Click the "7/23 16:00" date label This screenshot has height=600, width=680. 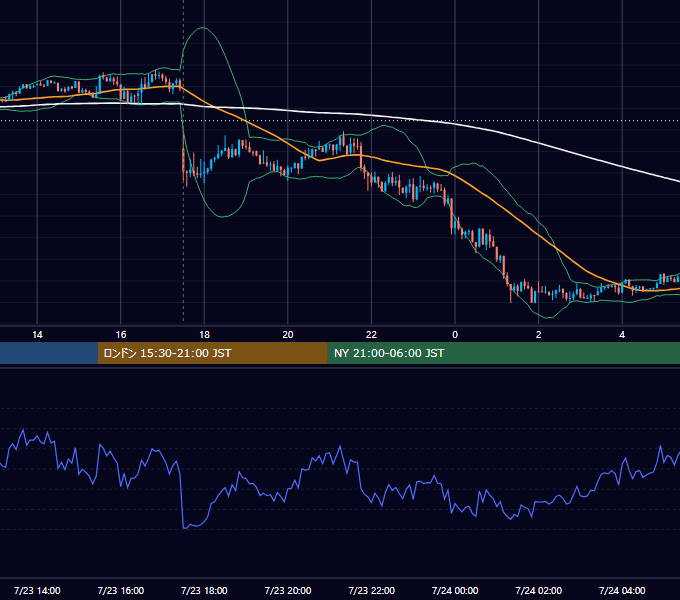coord(121,590)
